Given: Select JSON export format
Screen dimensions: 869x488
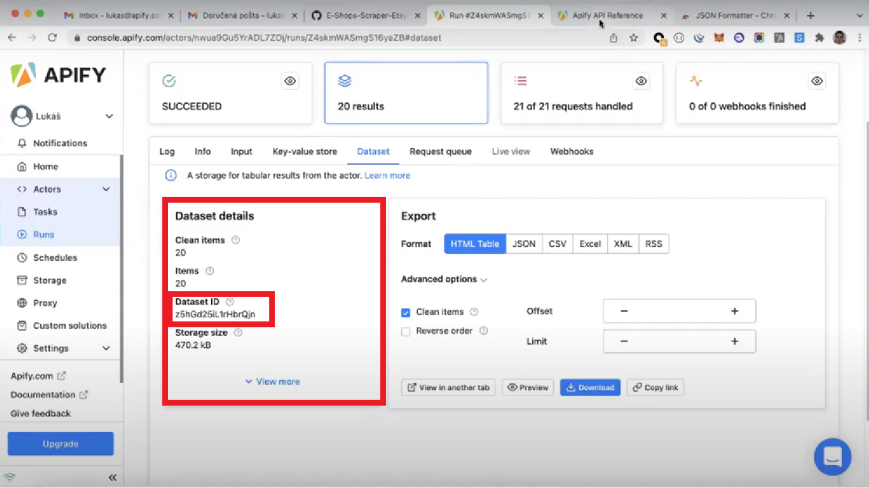Looking at the screenshot, I should point(524,244).
